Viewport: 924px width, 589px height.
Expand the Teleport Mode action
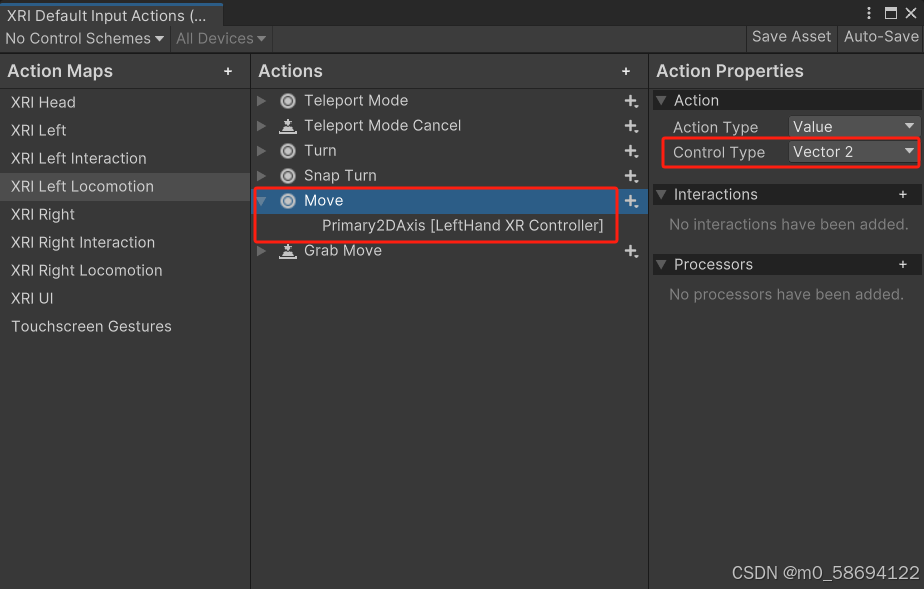[x=261, y=100]
